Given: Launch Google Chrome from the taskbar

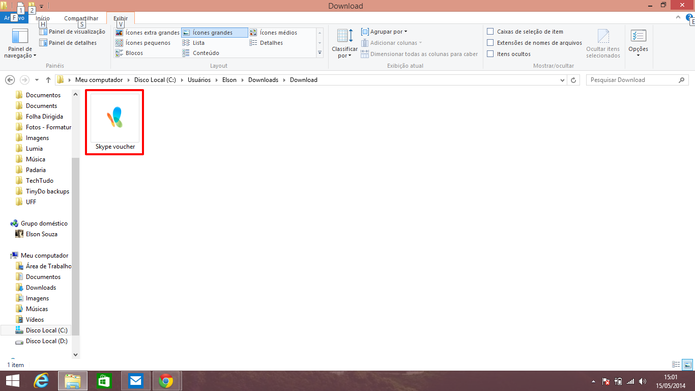Looking at the screenshot, I should coord(166,381).
